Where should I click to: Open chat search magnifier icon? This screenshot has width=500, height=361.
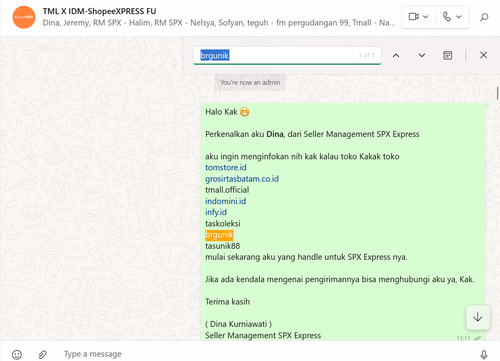484,17
